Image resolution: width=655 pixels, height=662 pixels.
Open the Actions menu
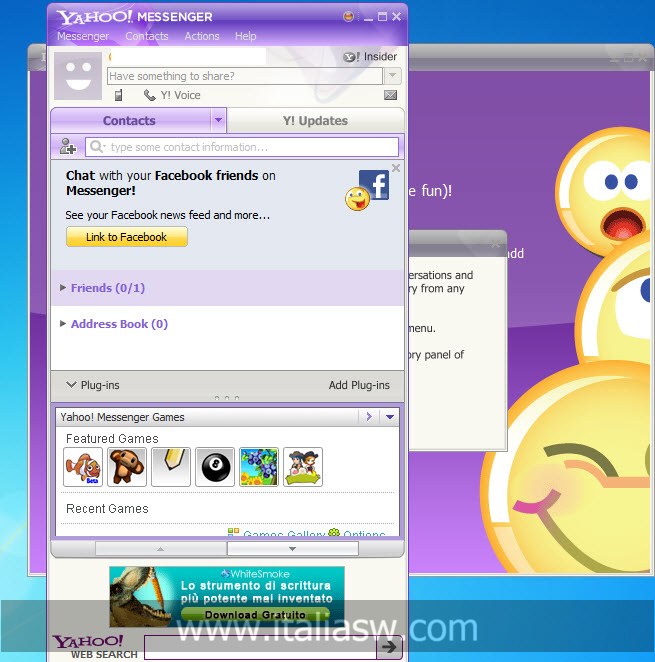point(202,36)
